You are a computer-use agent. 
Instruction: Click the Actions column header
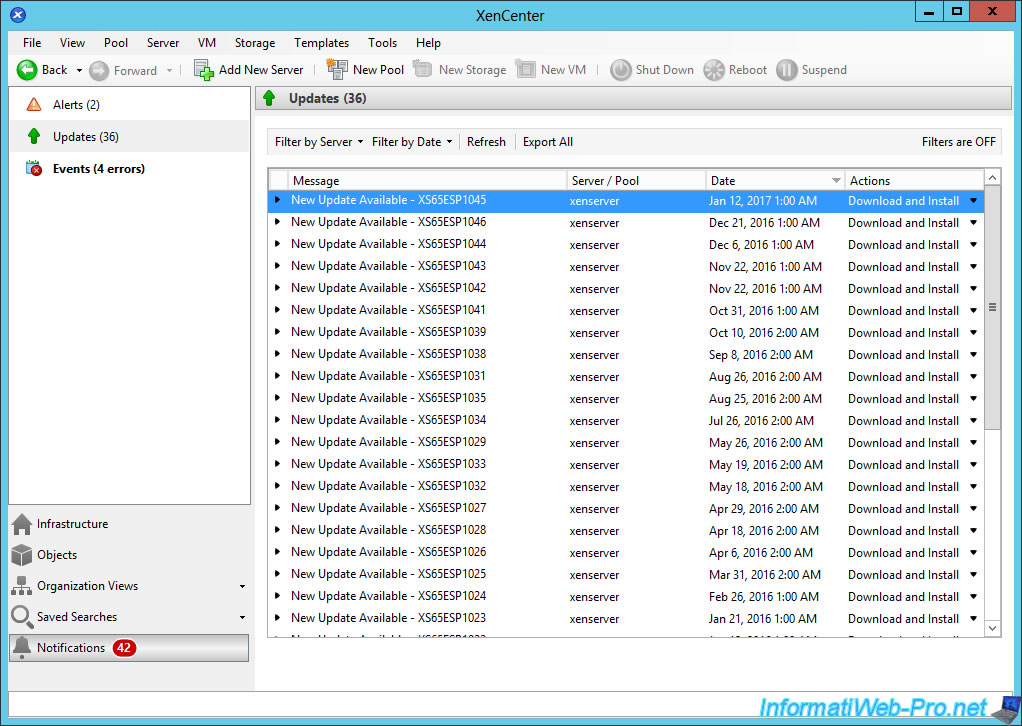click(x=914, y=181)
